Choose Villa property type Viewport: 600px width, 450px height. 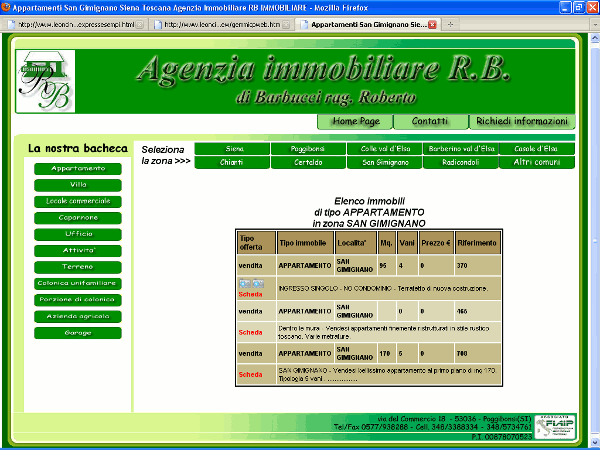pos(78,185)
